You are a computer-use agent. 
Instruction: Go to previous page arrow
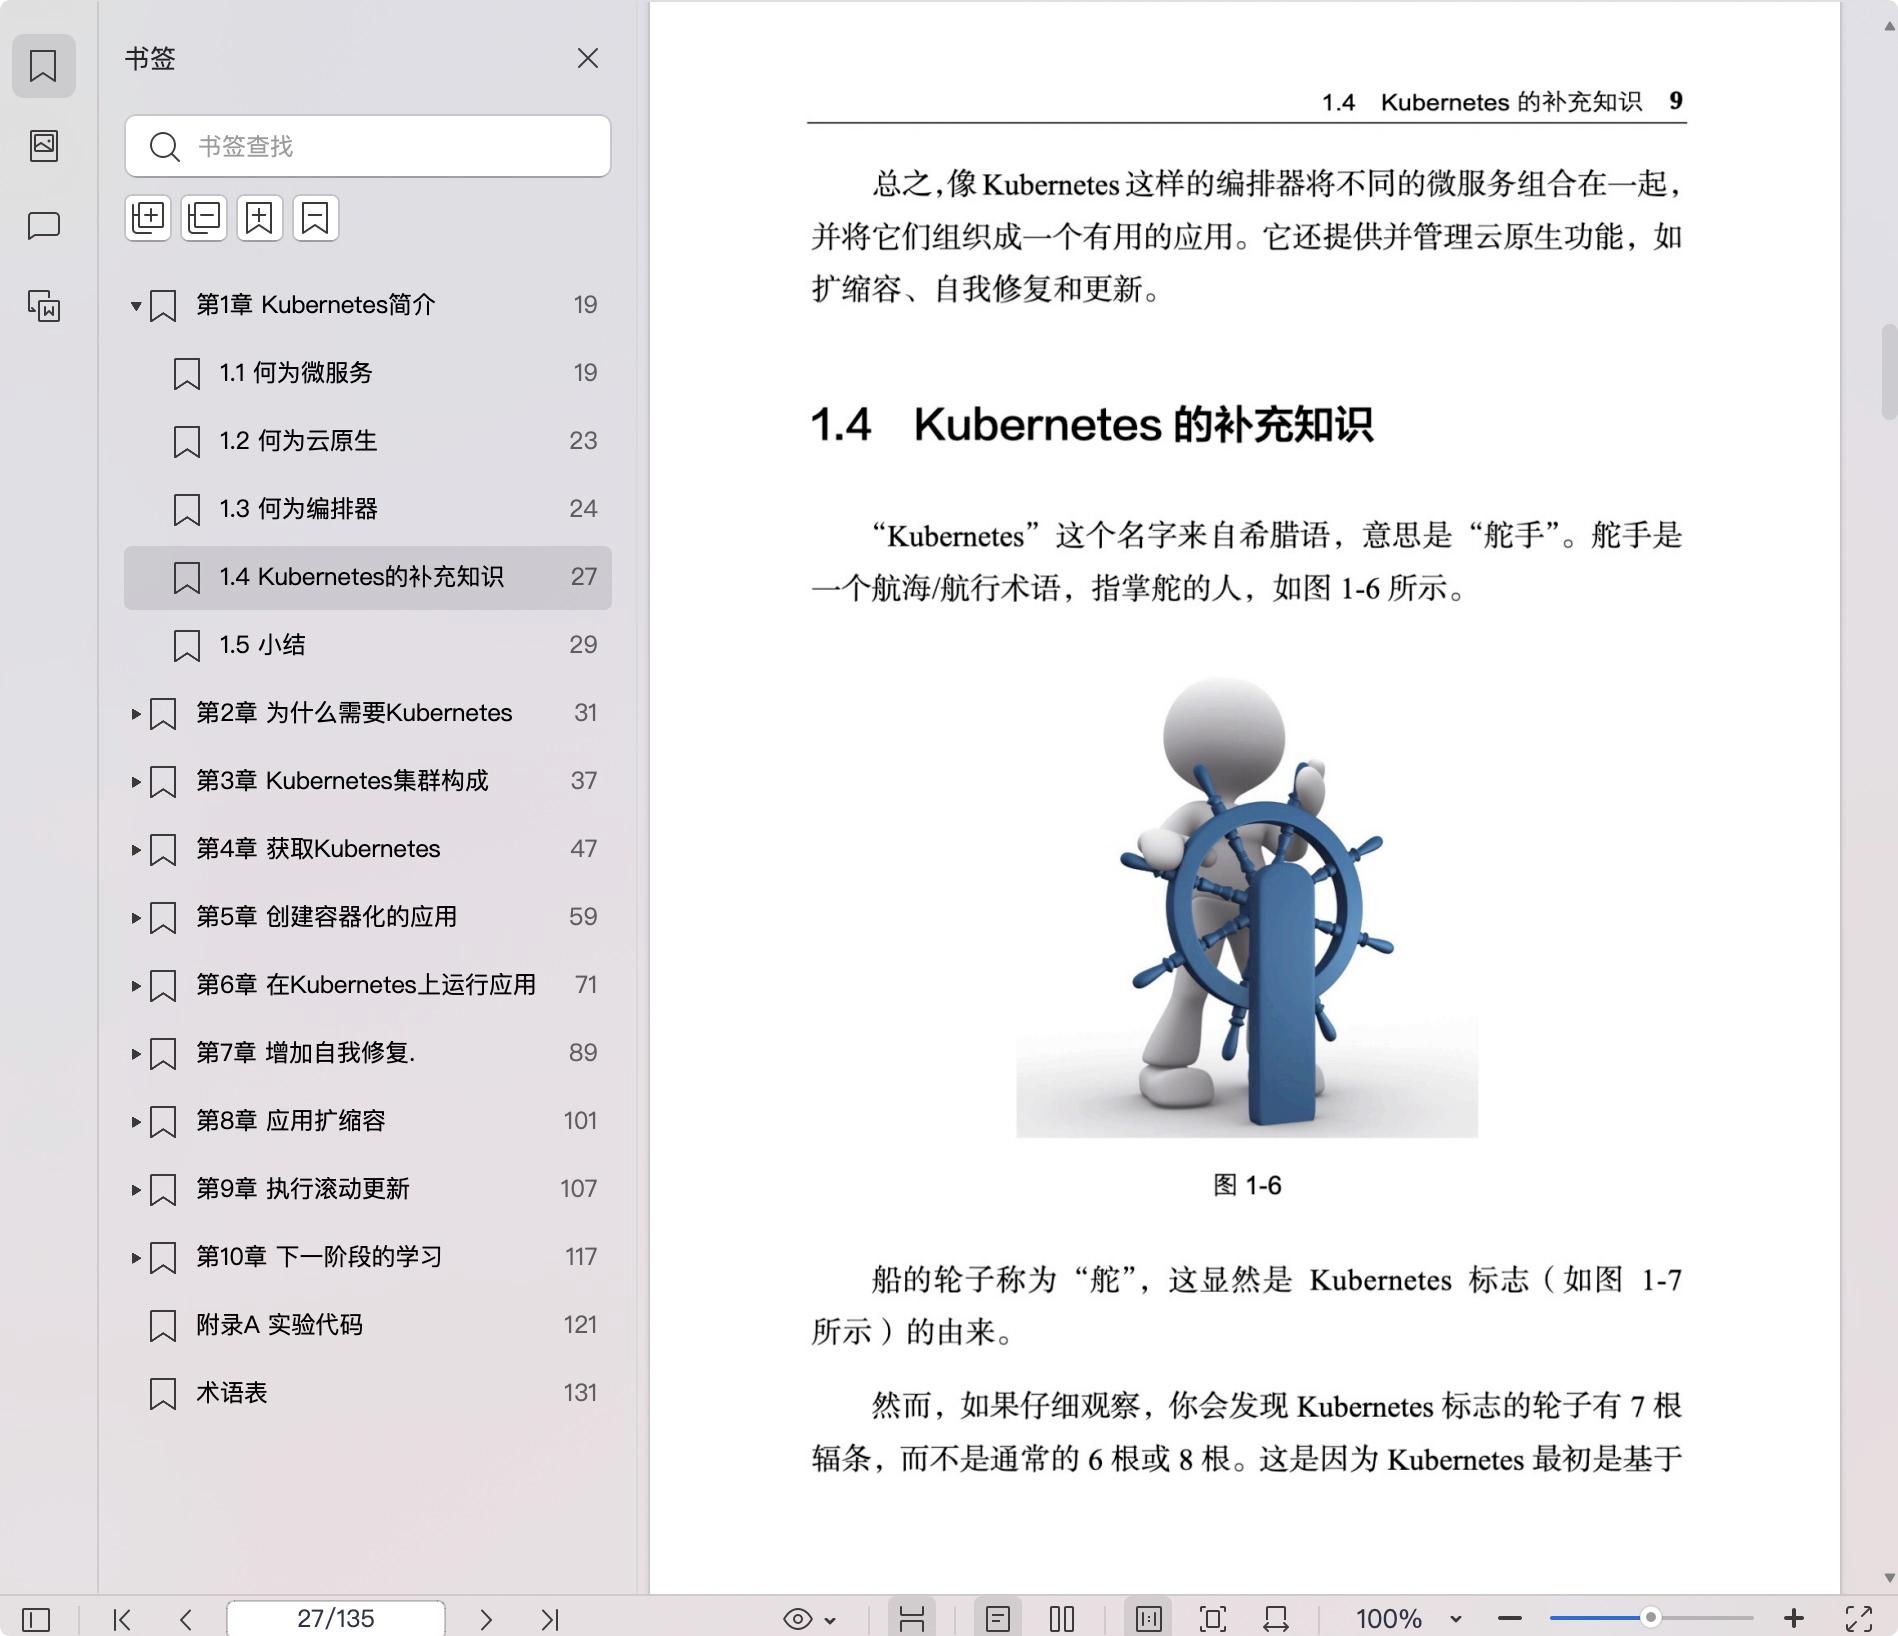click(186, 1619)
